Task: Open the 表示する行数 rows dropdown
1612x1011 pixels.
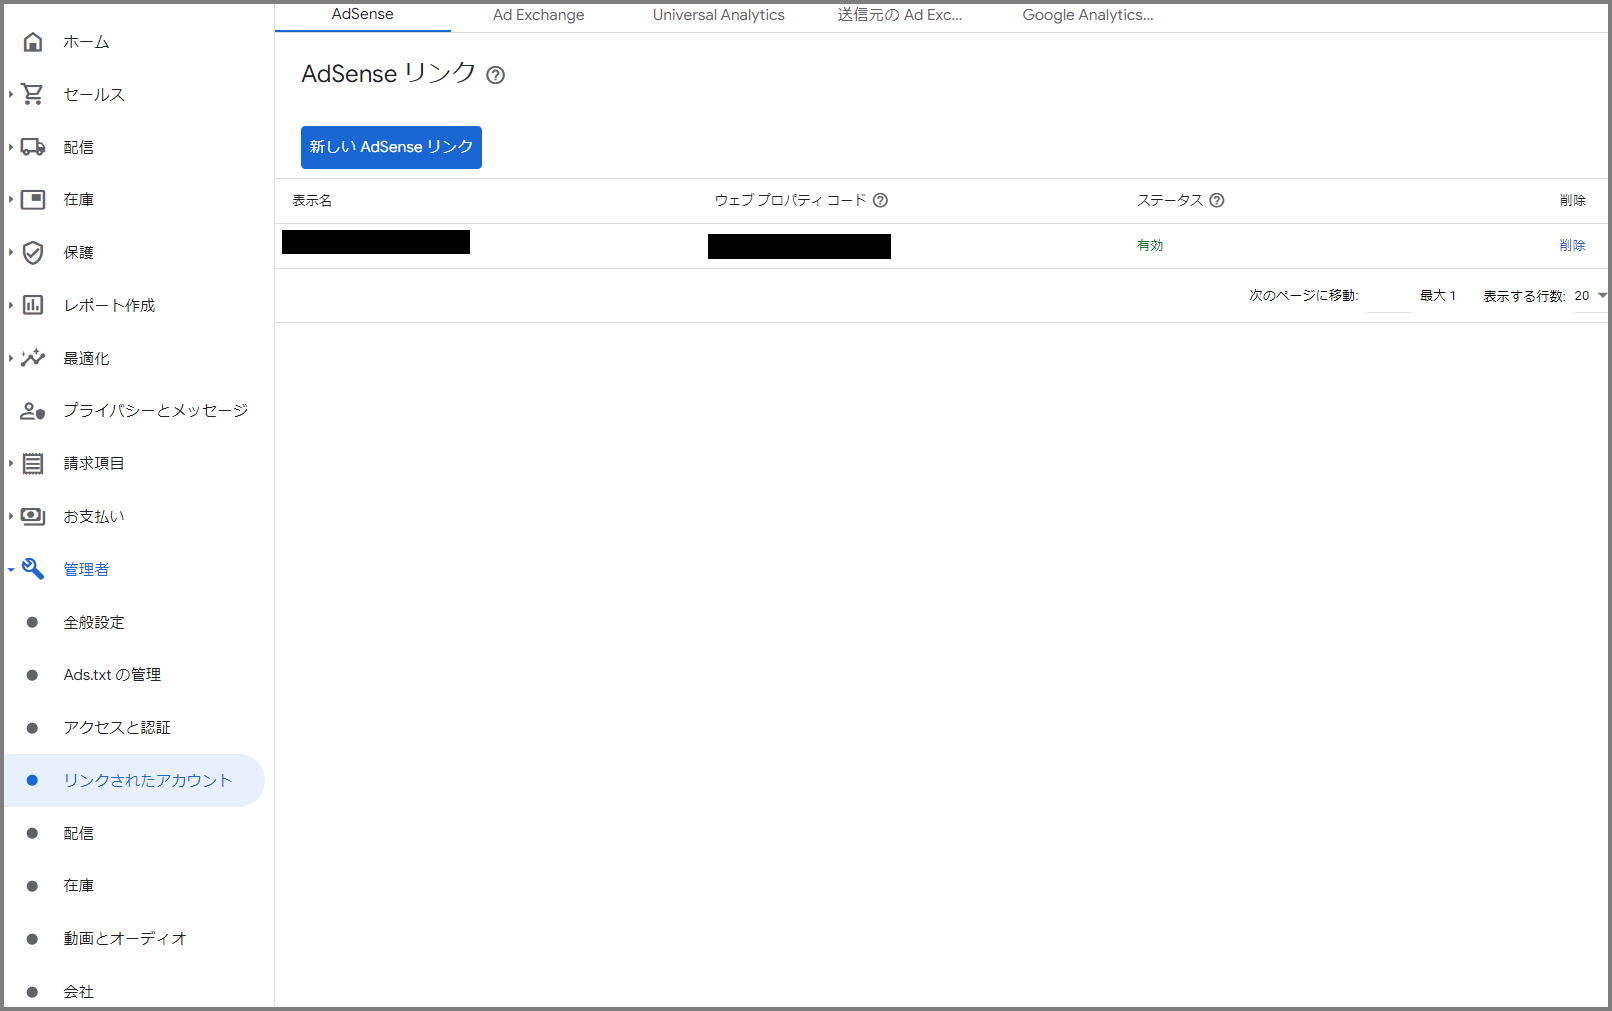Action: tap(1590, 296)
